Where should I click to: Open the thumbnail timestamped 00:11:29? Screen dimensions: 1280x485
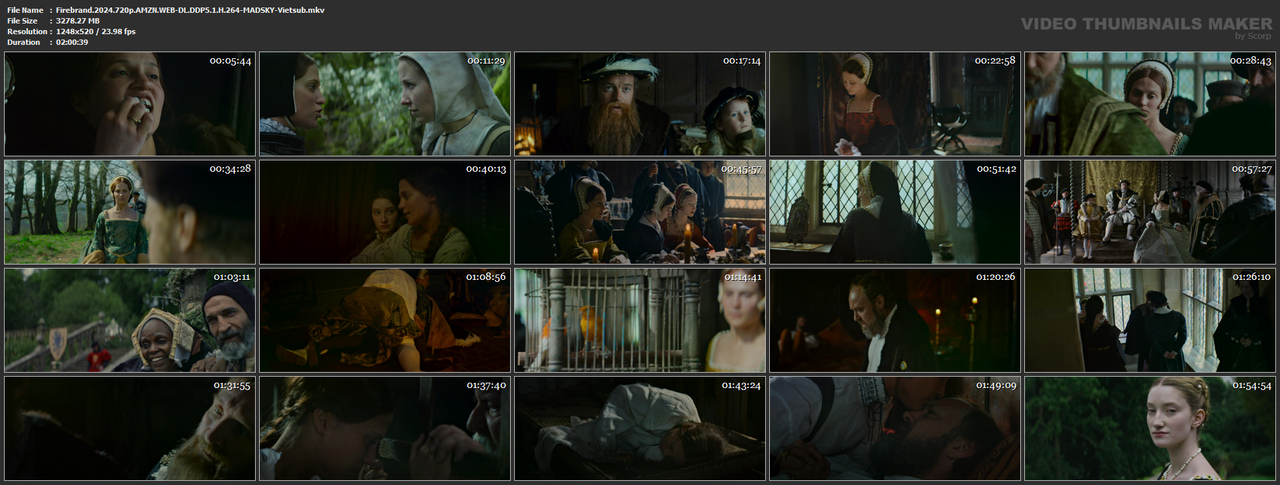(x=385, y=104)
